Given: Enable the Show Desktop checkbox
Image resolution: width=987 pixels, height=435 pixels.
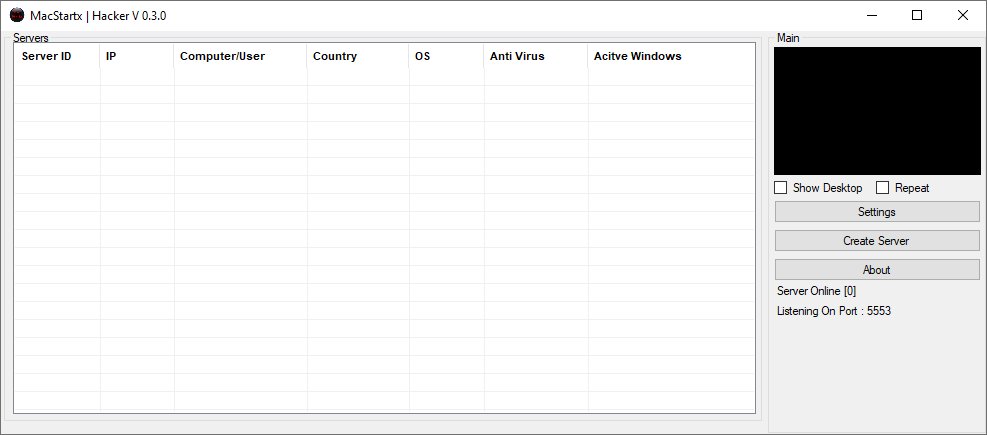Looking at the screenshot, I should tap(781, 188).
